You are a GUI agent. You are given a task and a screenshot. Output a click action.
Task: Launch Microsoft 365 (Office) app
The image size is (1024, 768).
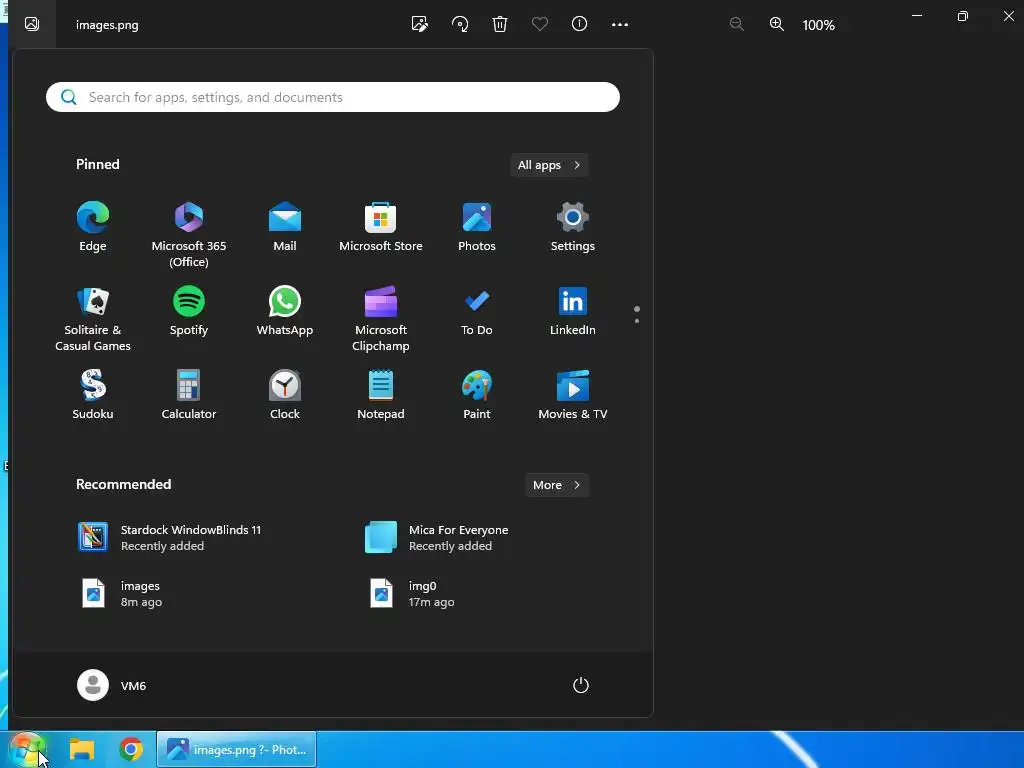click(189, 235)
